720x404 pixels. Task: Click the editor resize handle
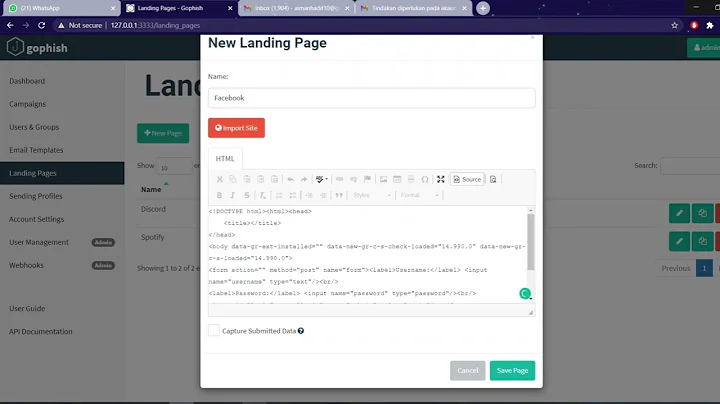tap(531, 312)
